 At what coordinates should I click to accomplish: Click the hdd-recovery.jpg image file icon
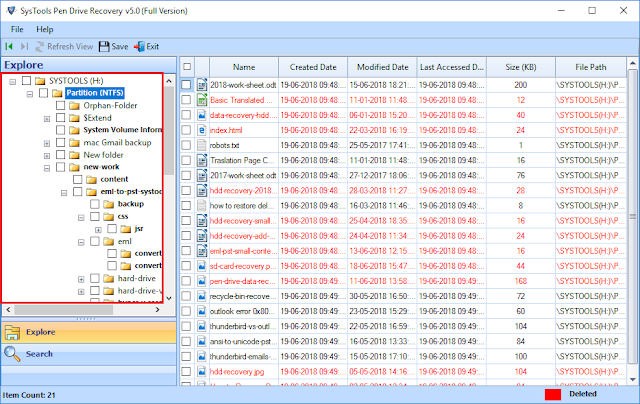202,371
